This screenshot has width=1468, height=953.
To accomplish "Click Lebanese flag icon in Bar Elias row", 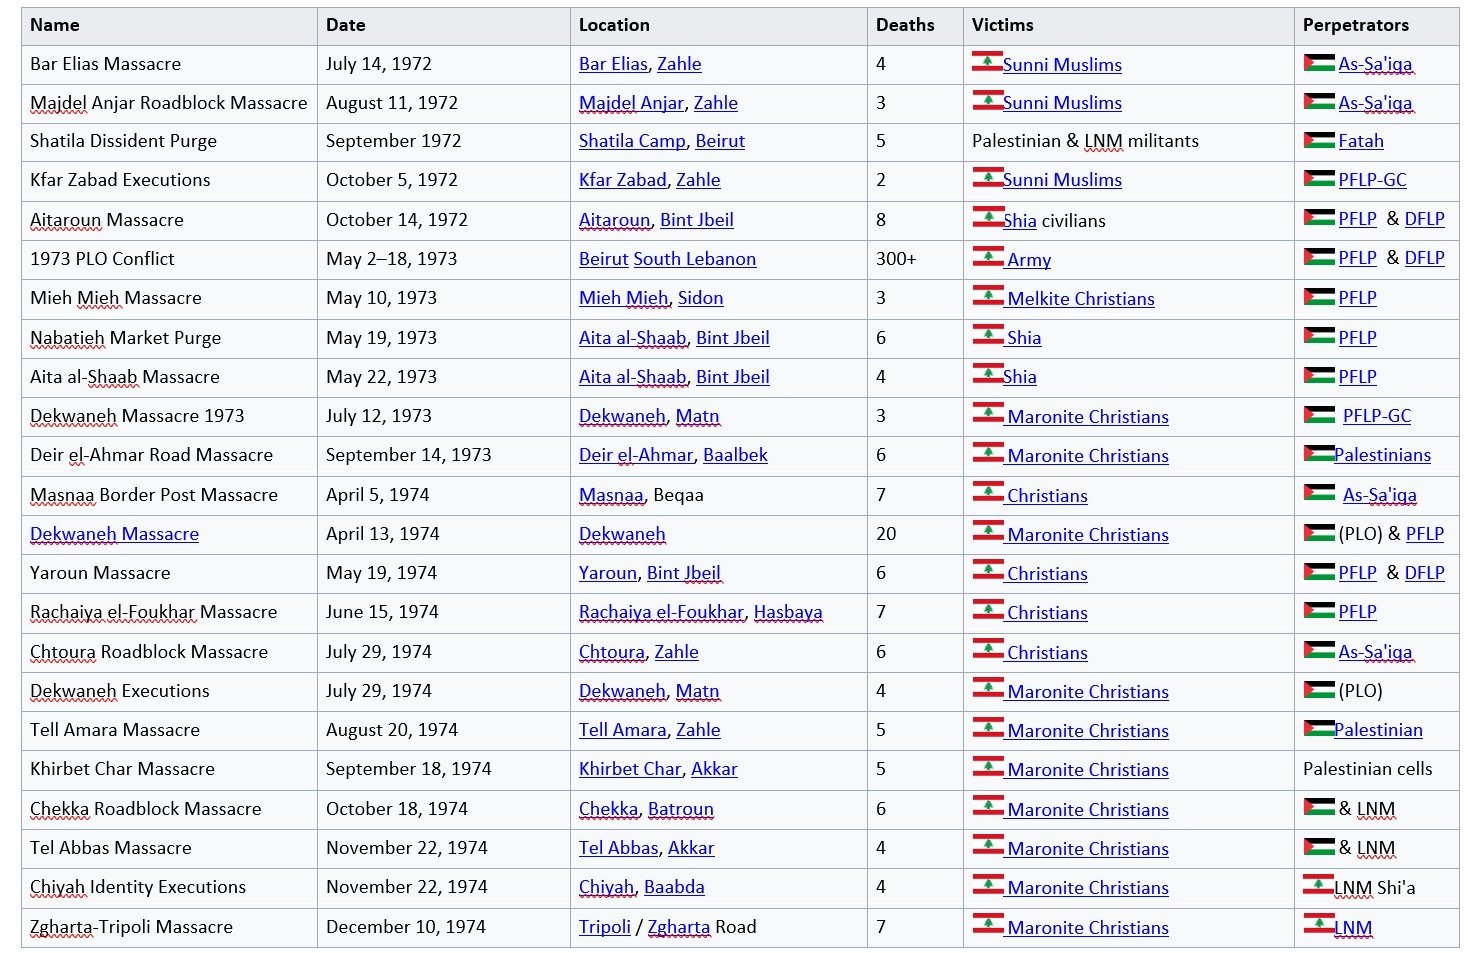I will [987, 62].
